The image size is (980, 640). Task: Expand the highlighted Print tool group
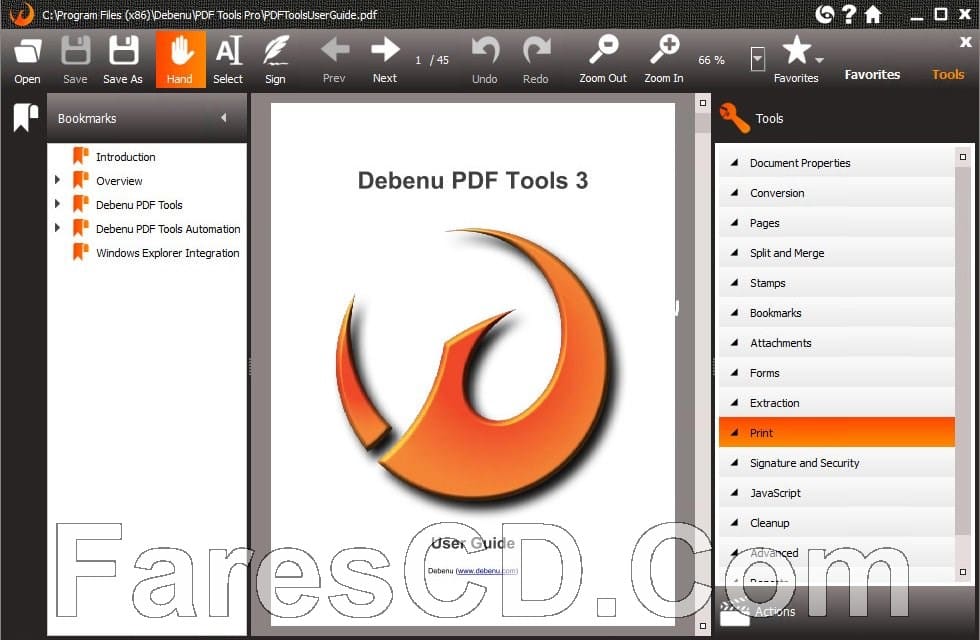pos(735,432)
